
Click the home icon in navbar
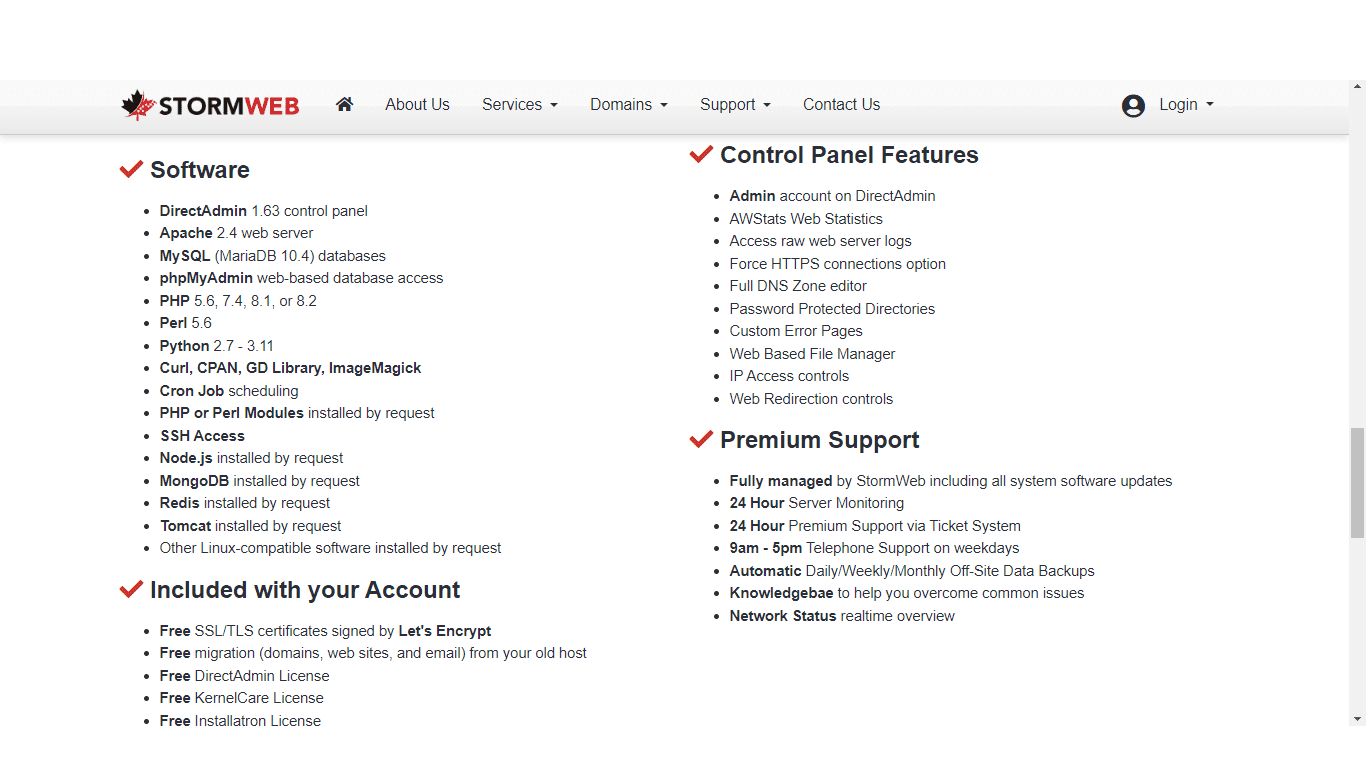click(x=344, y=104)
